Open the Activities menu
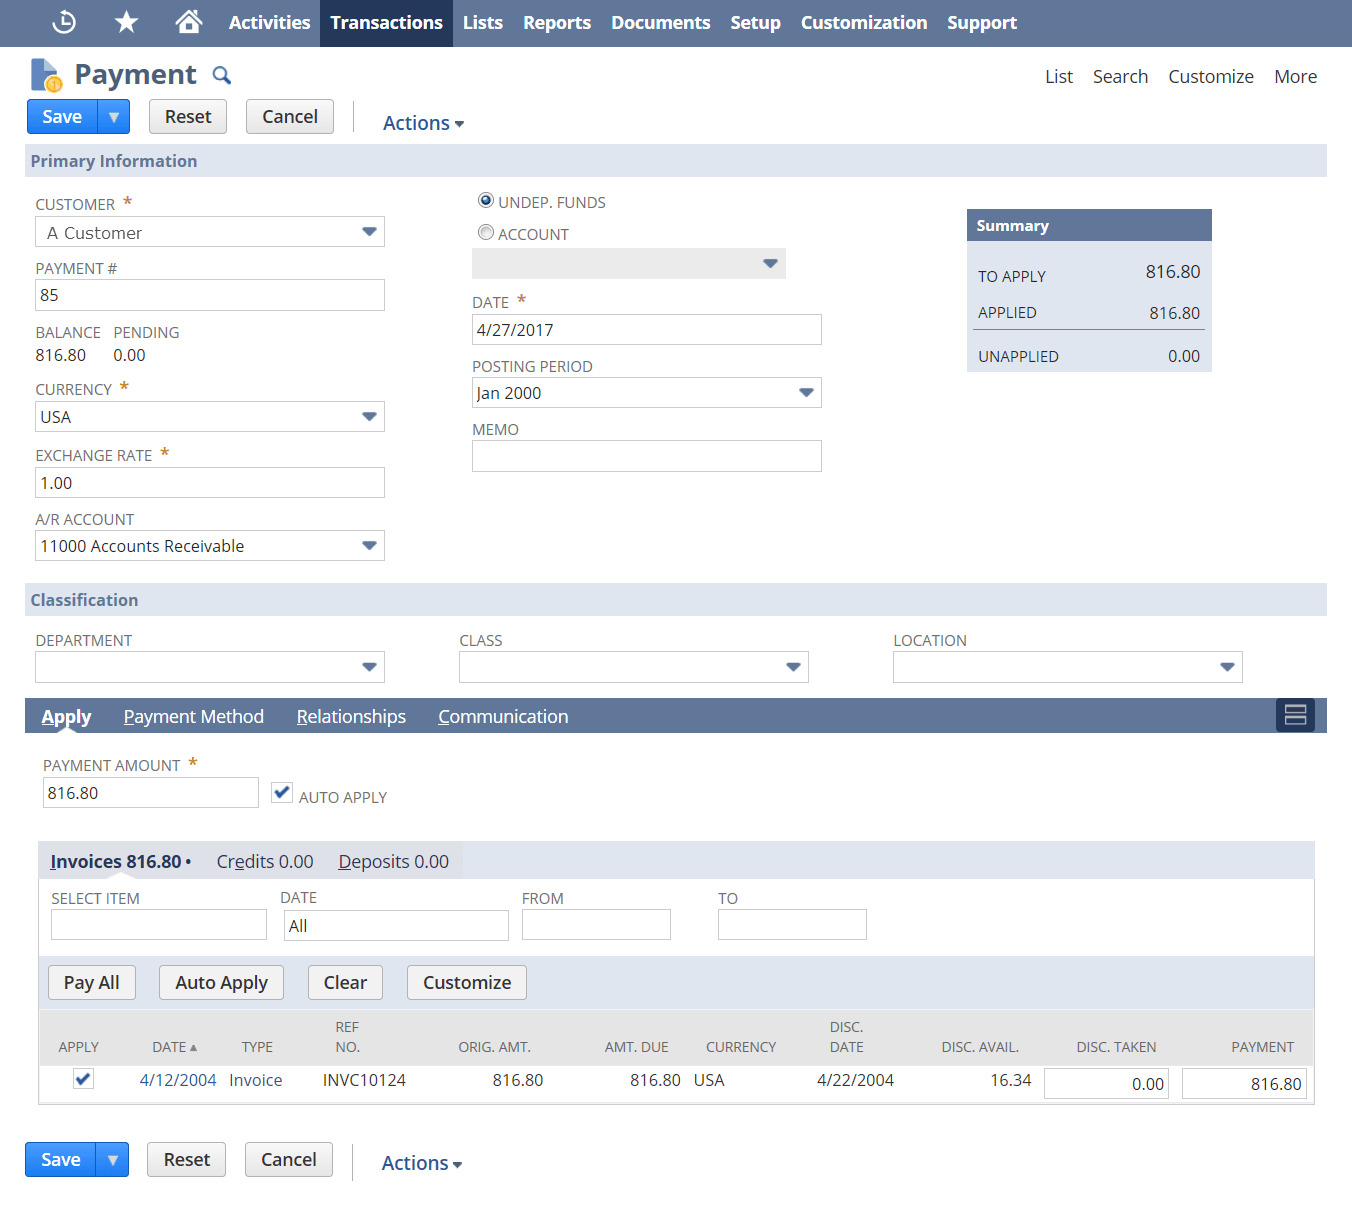The image size is (1352, 1208). [x=269, y=22]
